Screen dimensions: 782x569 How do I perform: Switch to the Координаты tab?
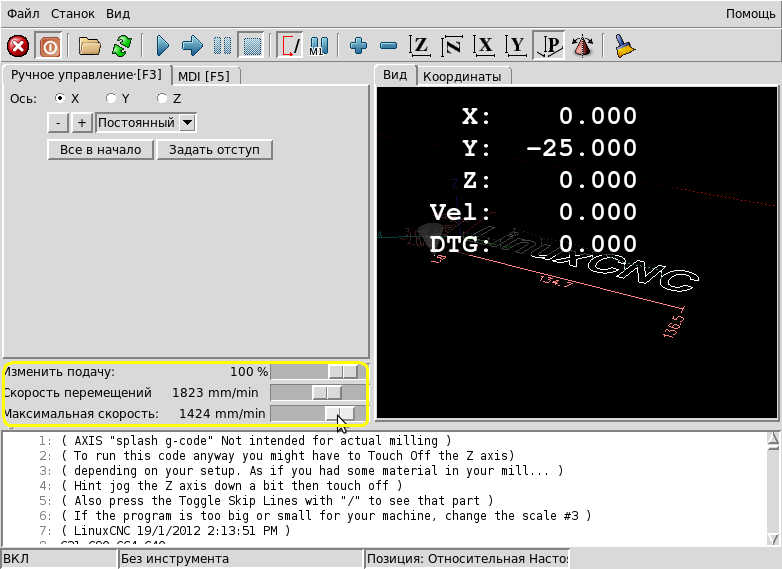(462, 76)
